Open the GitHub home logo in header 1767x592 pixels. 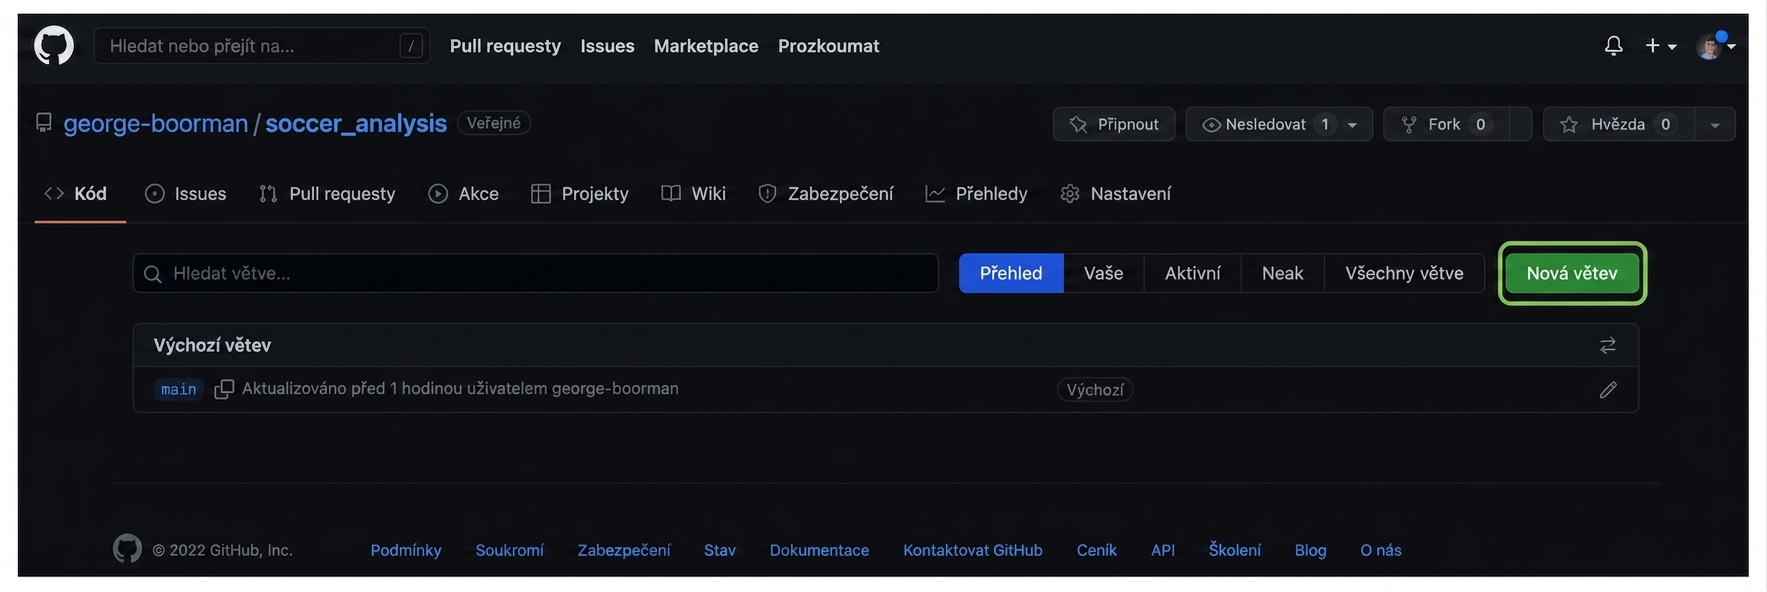(54, 46)
